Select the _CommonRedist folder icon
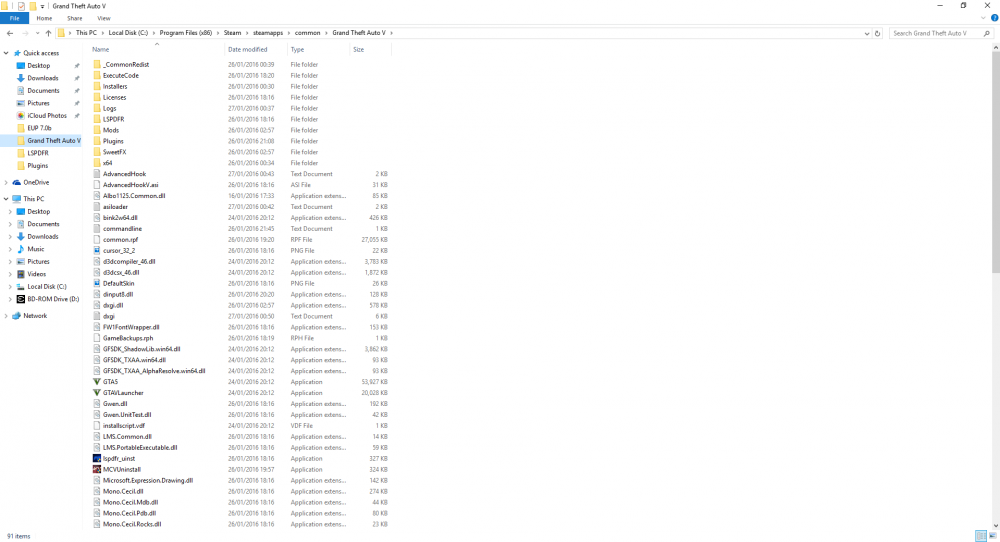Screen dimensions: 1000x542 97,64
